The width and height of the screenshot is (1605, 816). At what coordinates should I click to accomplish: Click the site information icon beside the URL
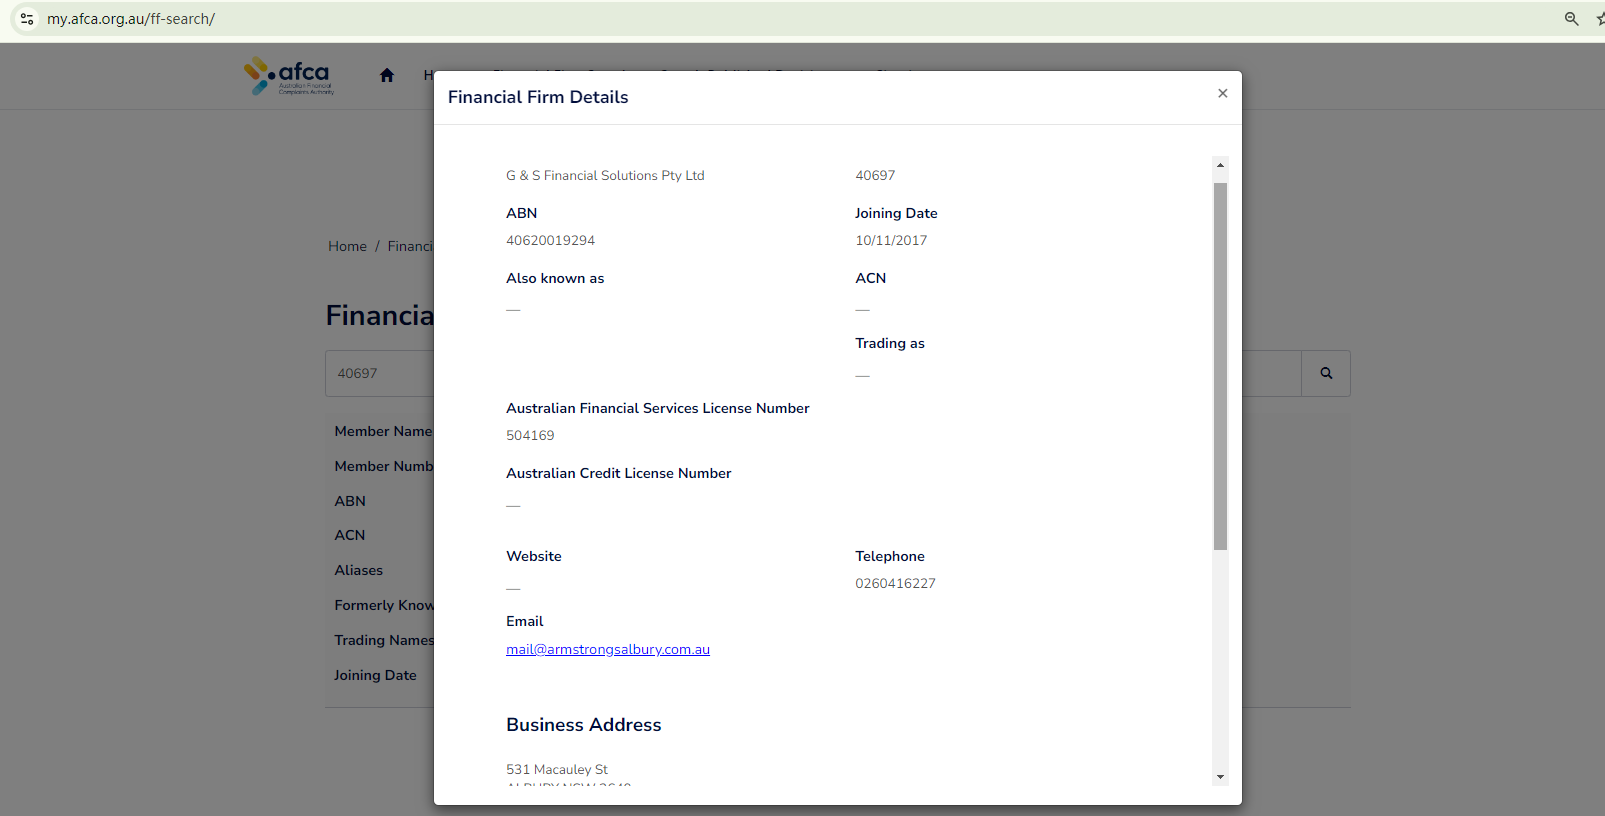click(27, 19)
